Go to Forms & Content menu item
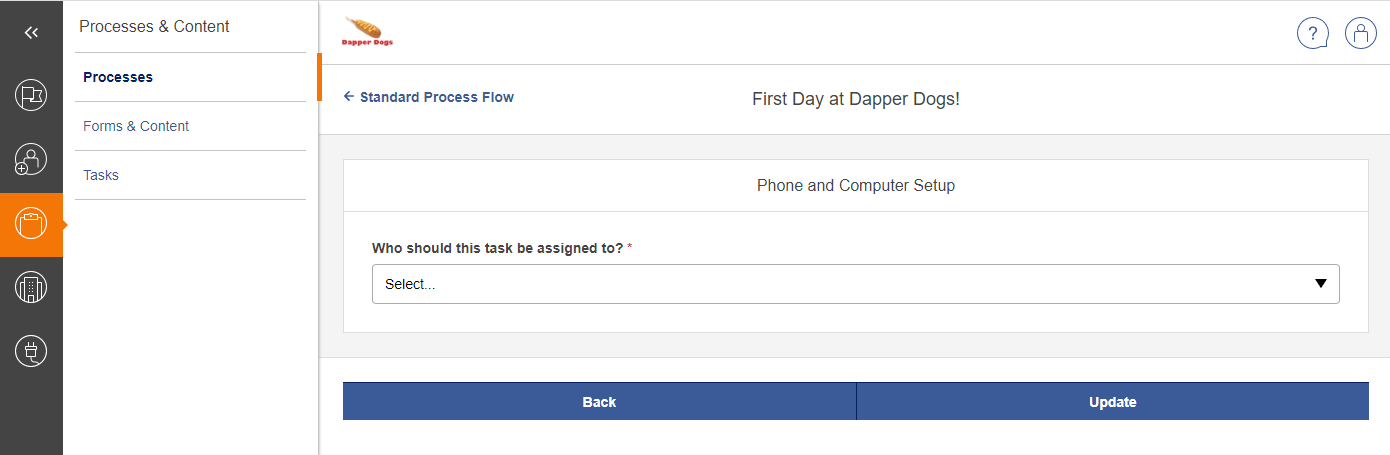The width and height of the screenshot is (1390, 455). [136, 126]
